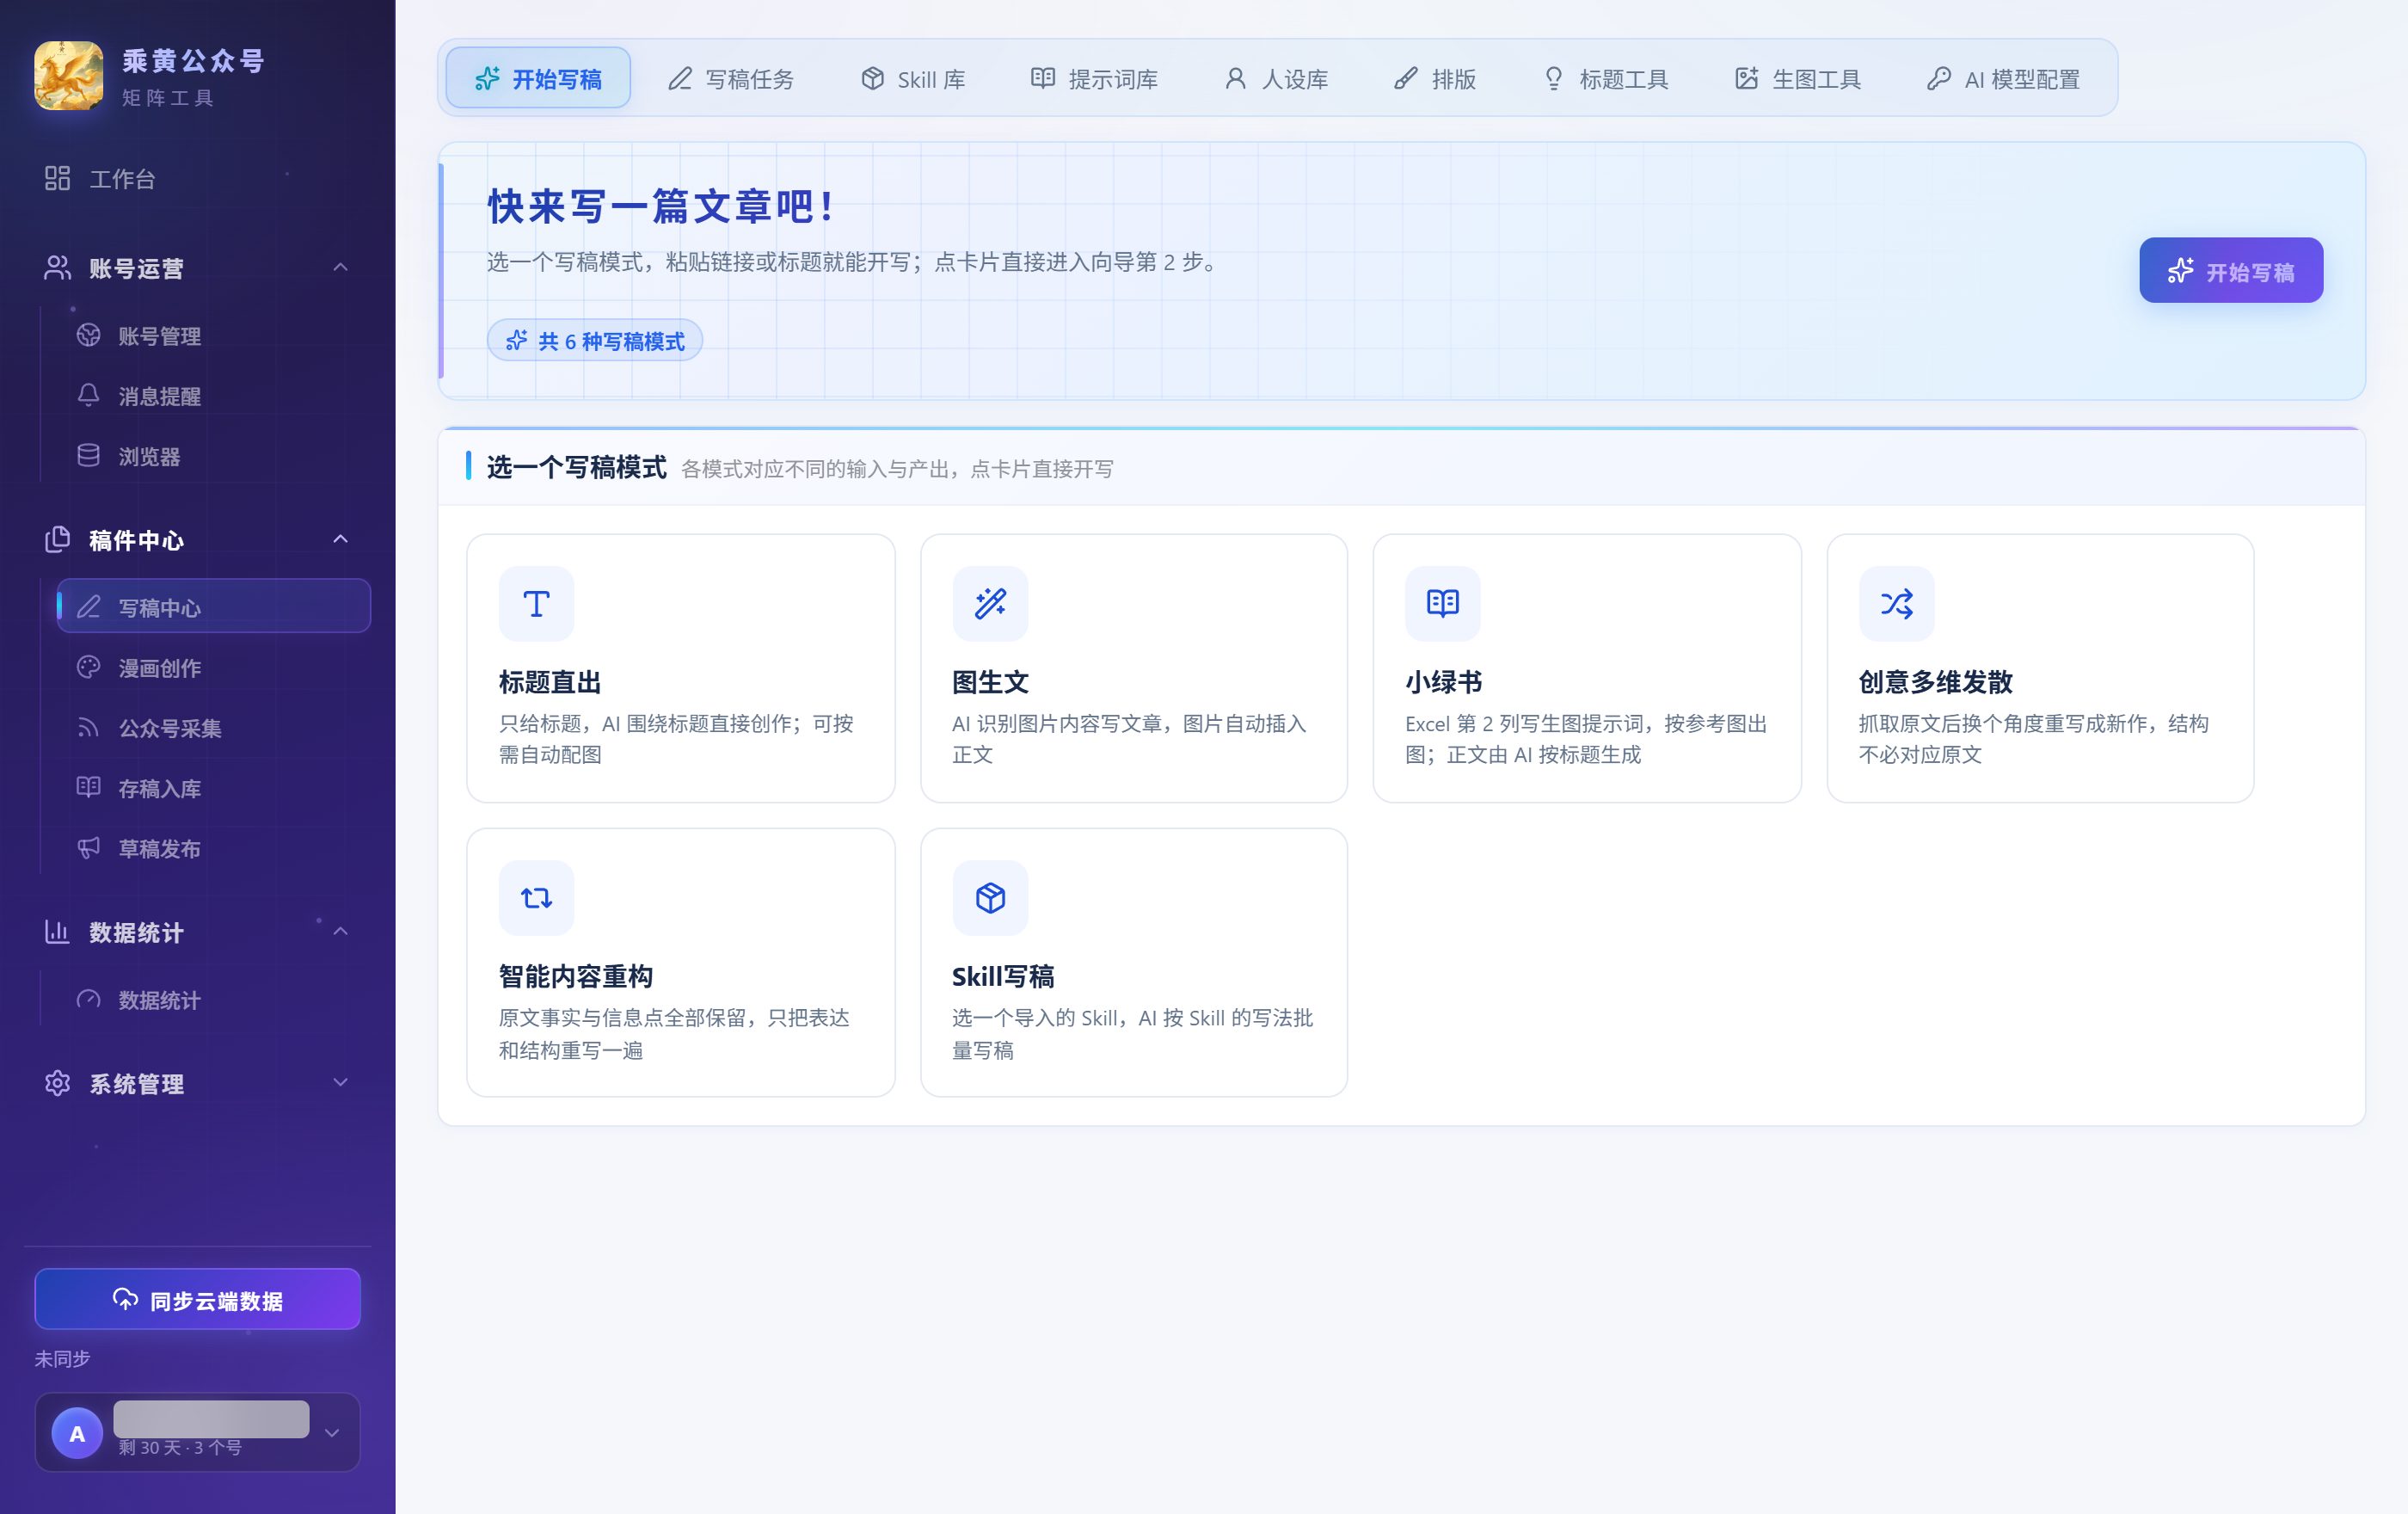The height and width of the screenshot is (1514, 2408).
Task: Open the 标题工具 tab
Action: tap(1606, 78)
